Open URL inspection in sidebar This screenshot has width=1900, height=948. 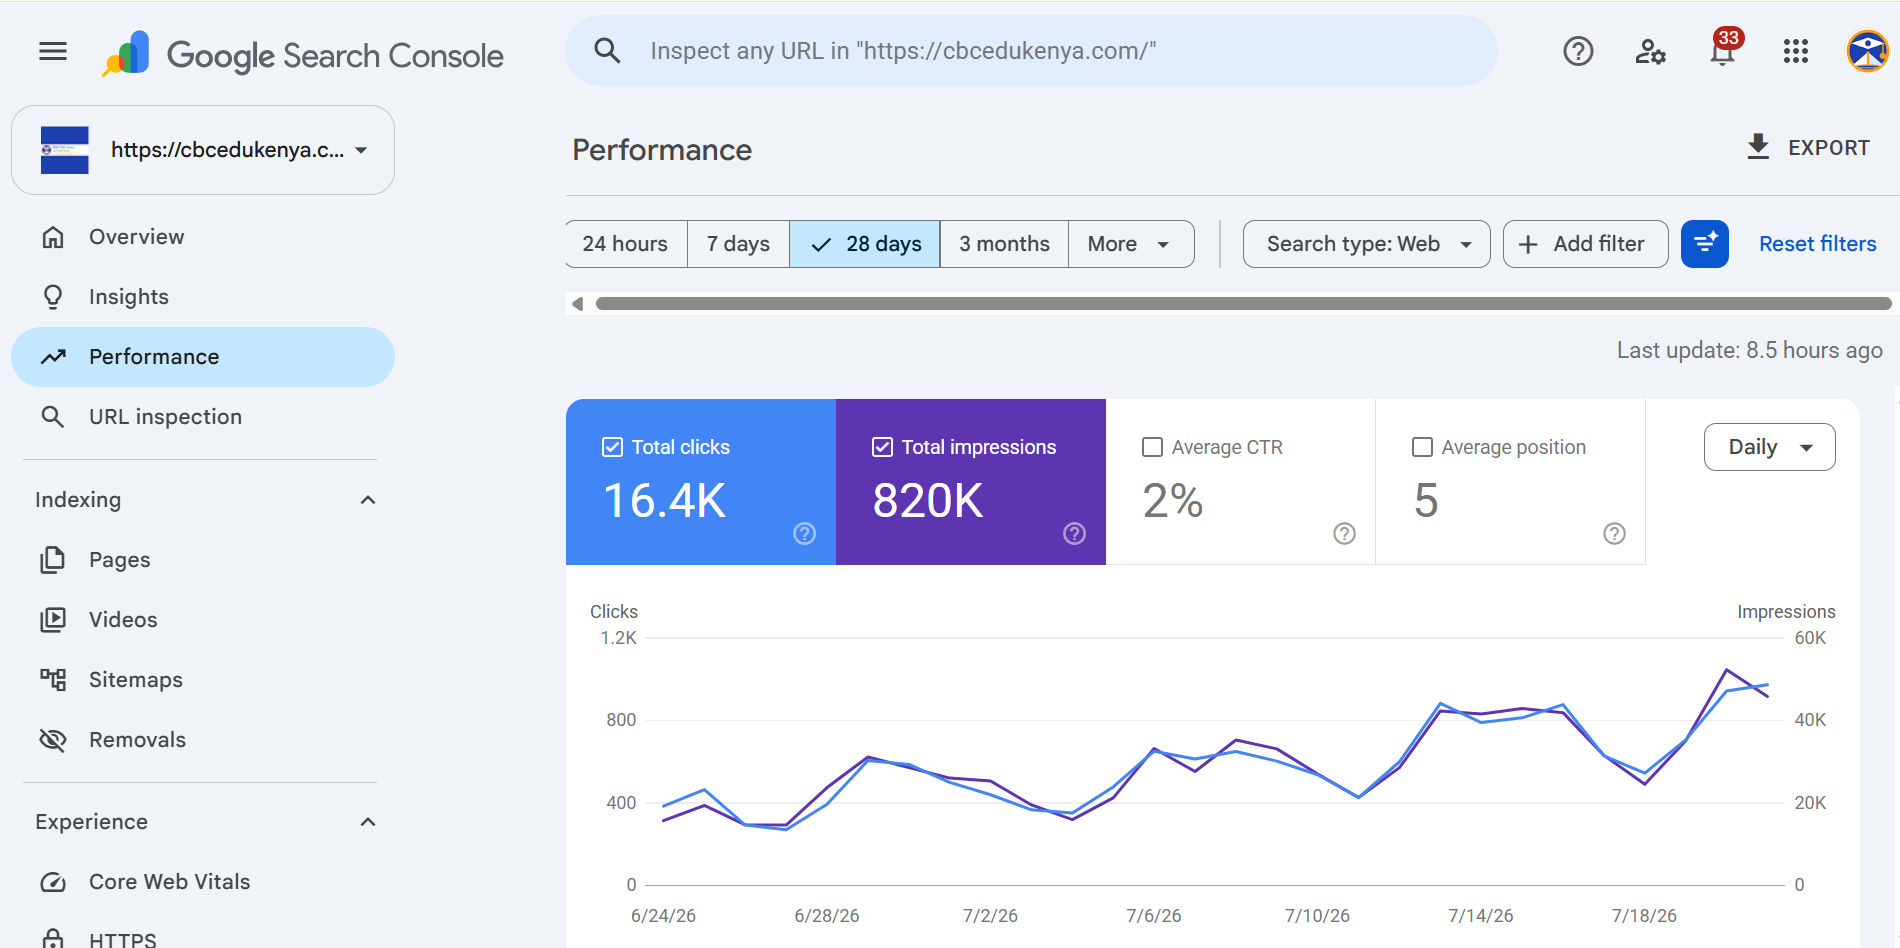203,417
